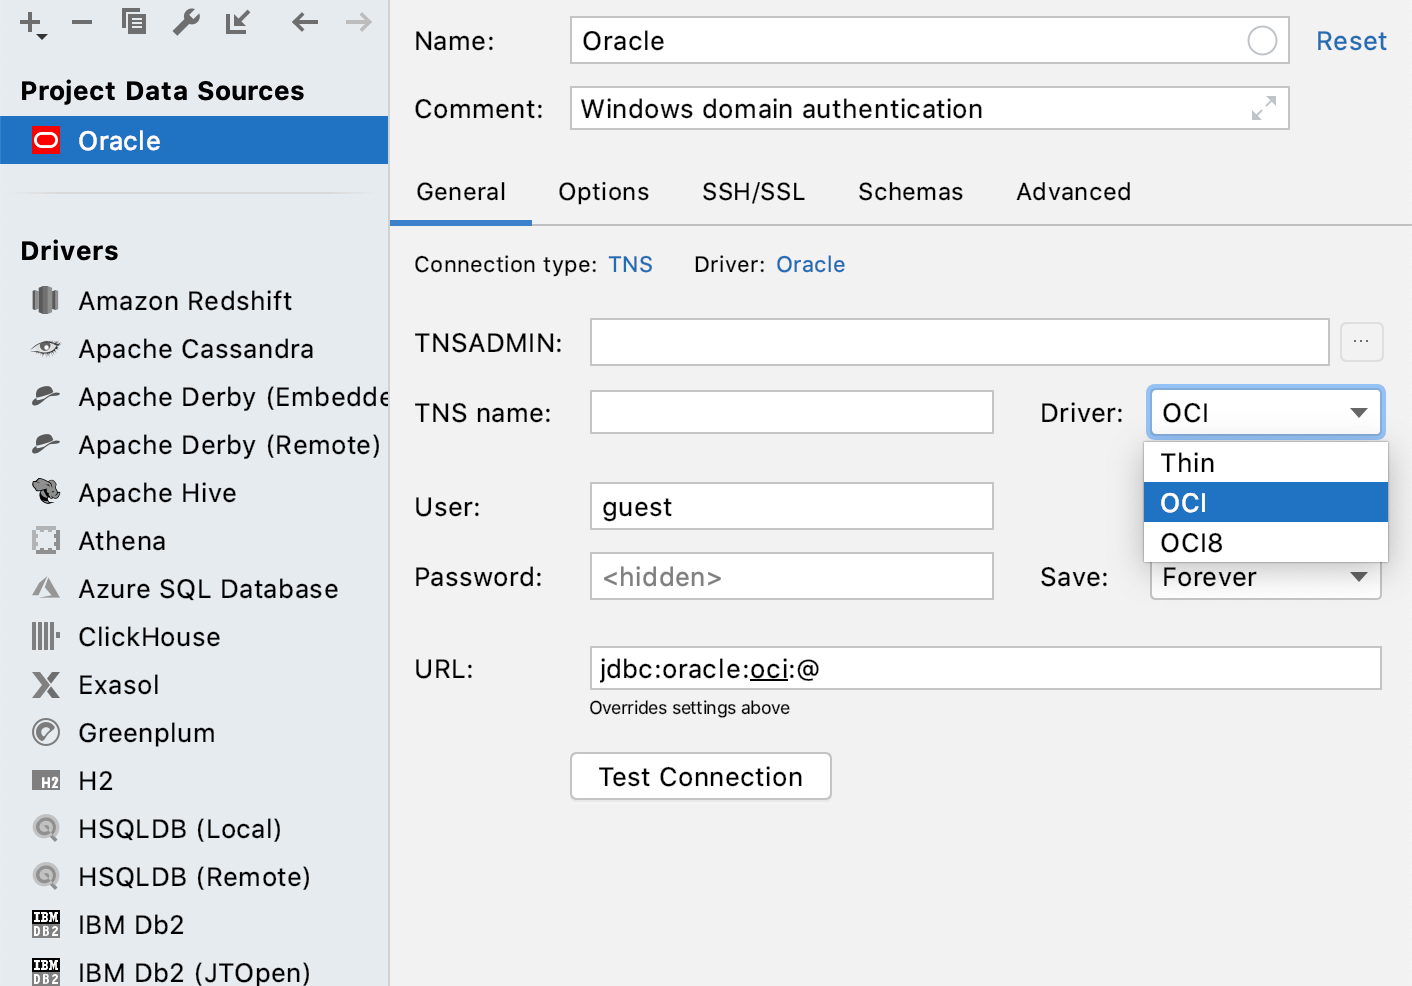Select the ClickHouse driver

[x=194, y=636]
